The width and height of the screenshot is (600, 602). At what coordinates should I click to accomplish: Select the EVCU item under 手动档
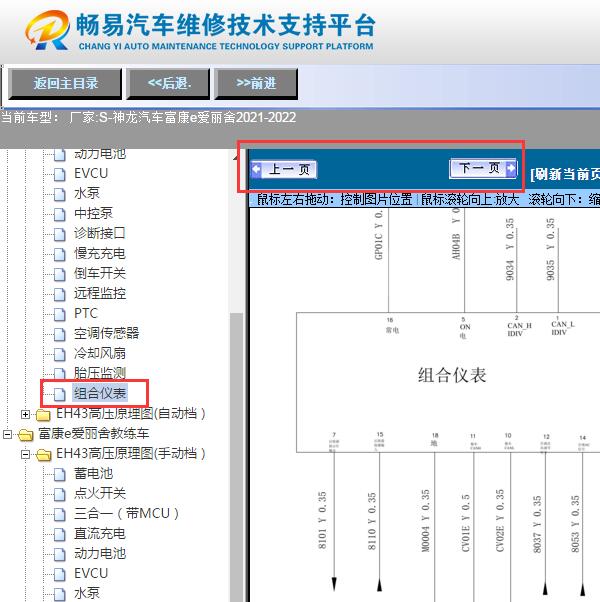click(91, 574)
